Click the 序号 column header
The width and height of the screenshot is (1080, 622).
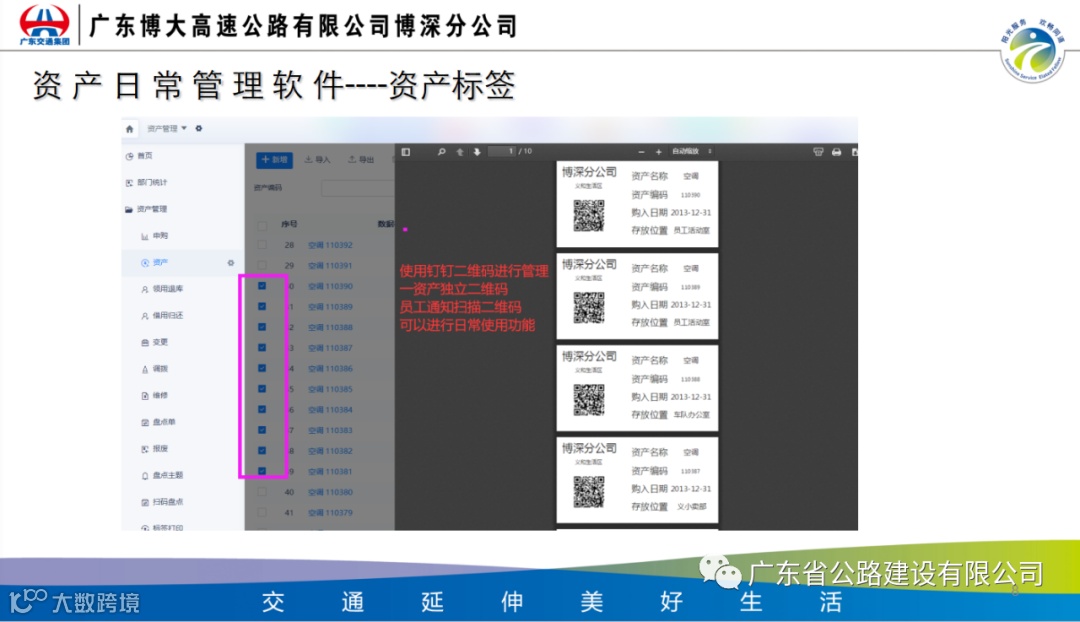[289, 225]
